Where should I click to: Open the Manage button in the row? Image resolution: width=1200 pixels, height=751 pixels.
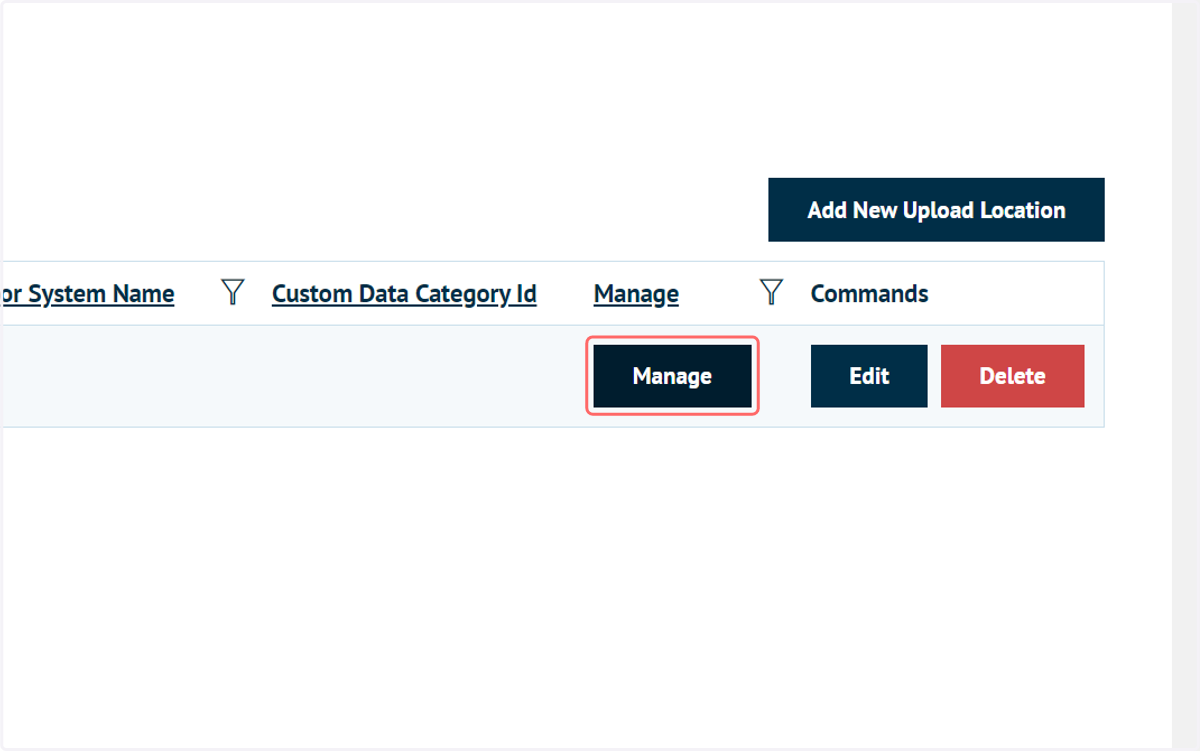(672, 376)
